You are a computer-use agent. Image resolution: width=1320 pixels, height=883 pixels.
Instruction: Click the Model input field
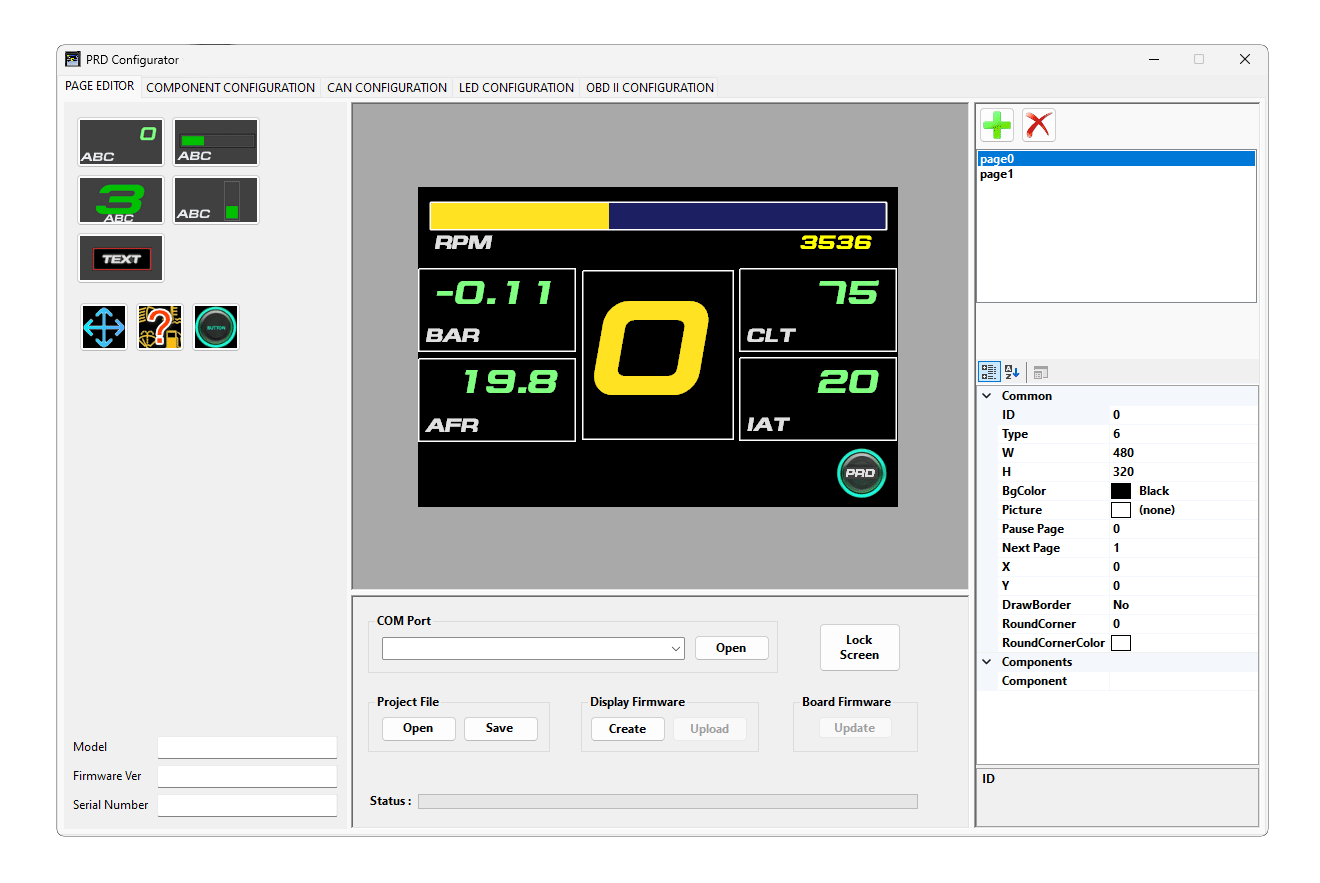(247, 747)
